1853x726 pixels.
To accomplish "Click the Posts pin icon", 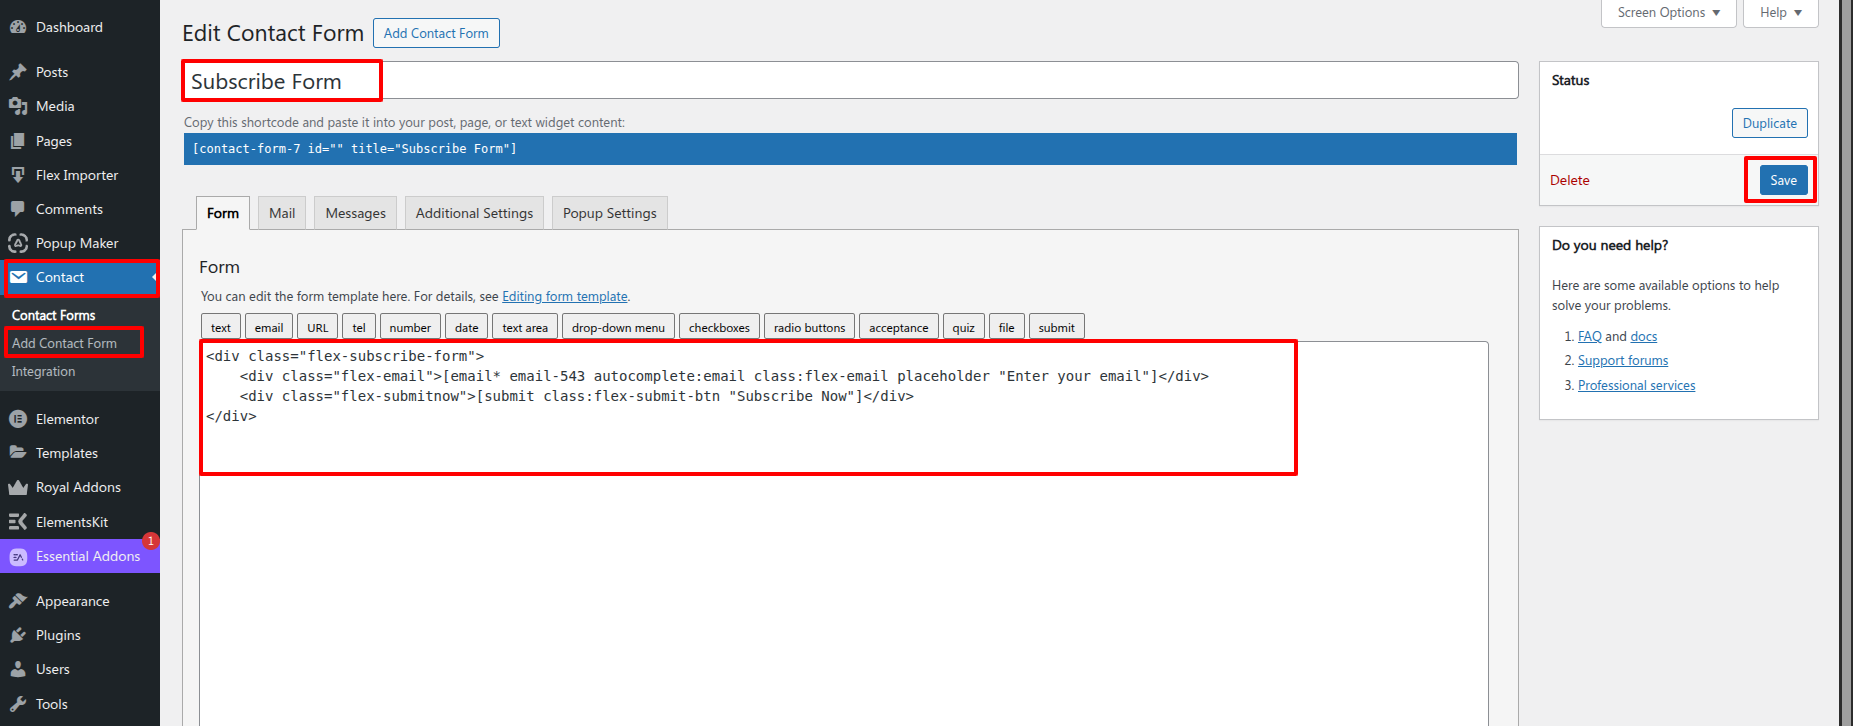I will (18, 72).
